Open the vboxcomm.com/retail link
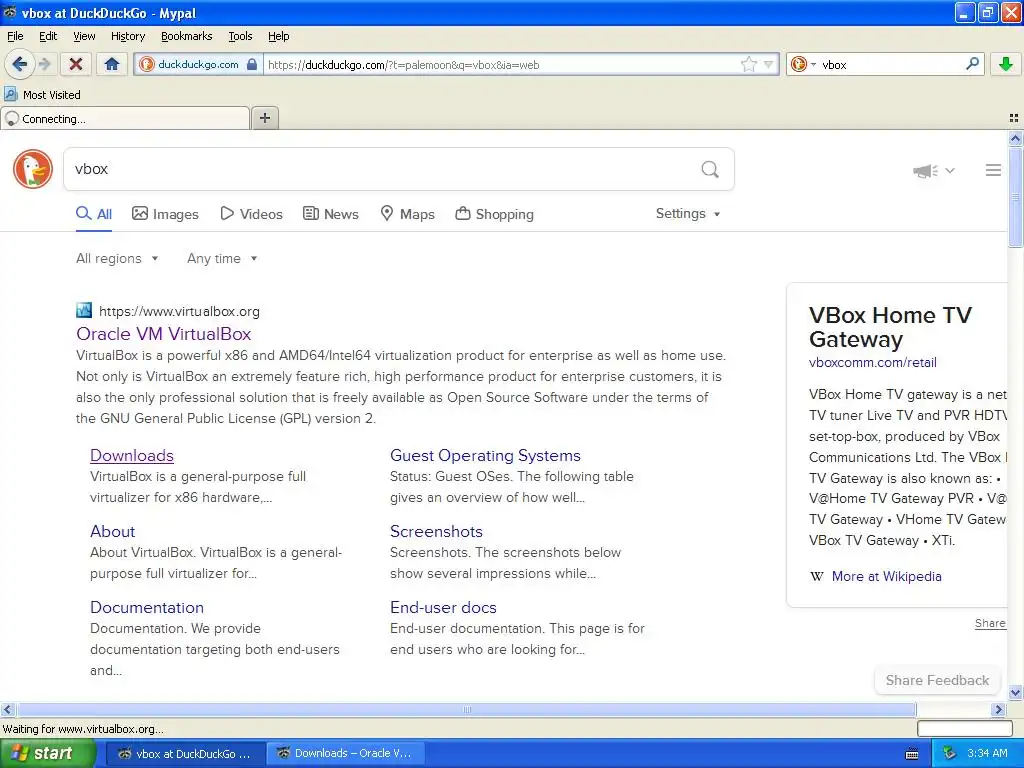1024x768 pixels. 872,362
